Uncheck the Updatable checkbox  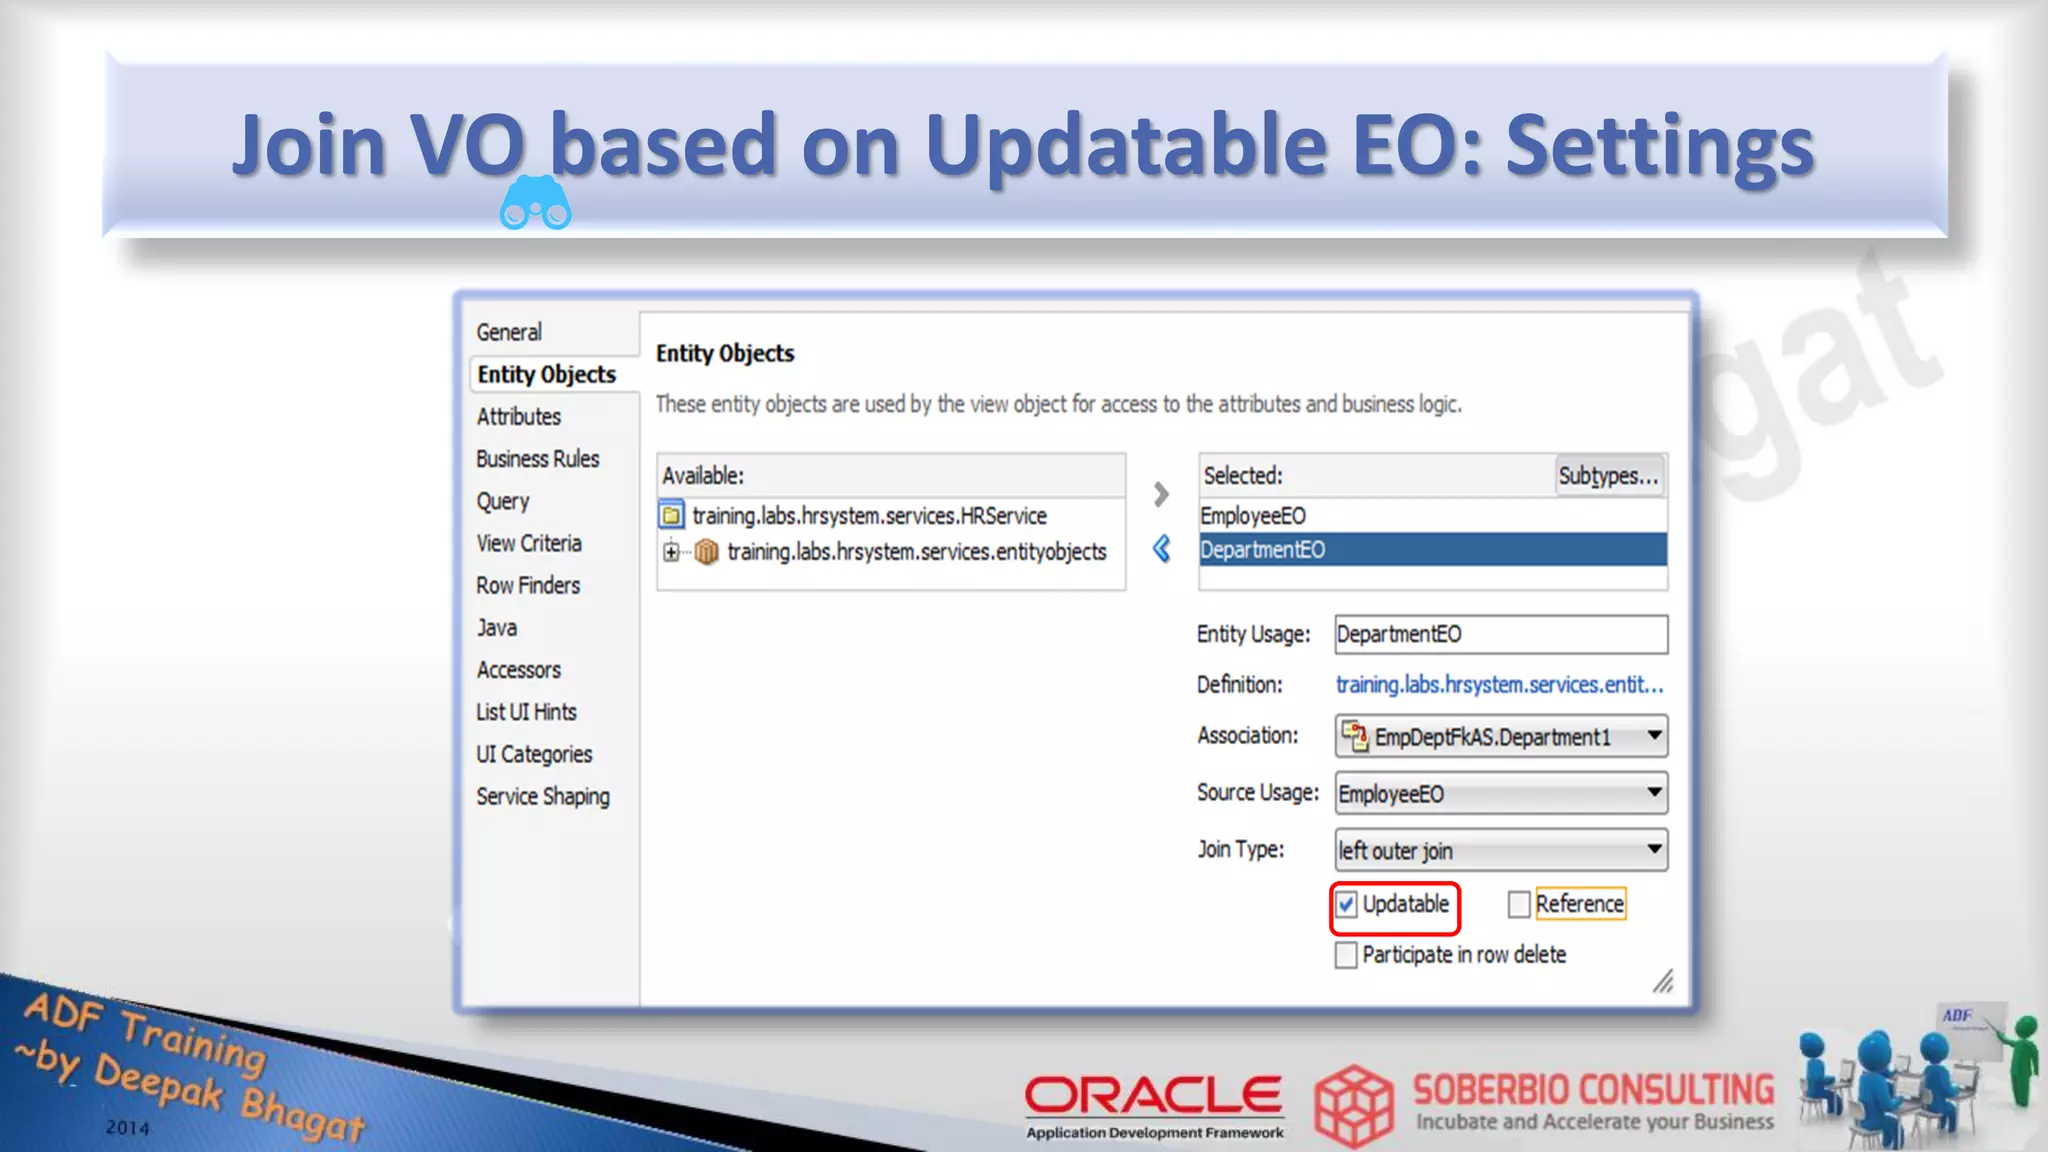1347,905
